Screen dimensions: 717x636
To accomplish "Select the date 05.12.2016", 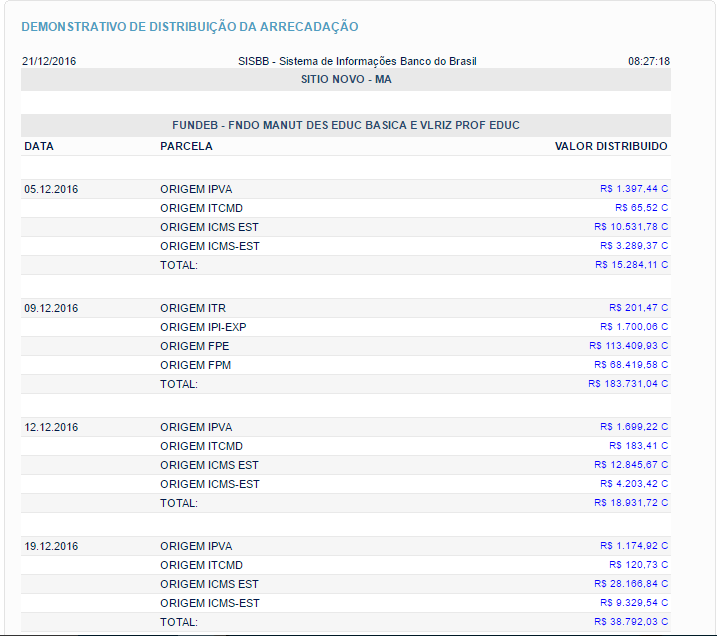I will pos(51,189).
